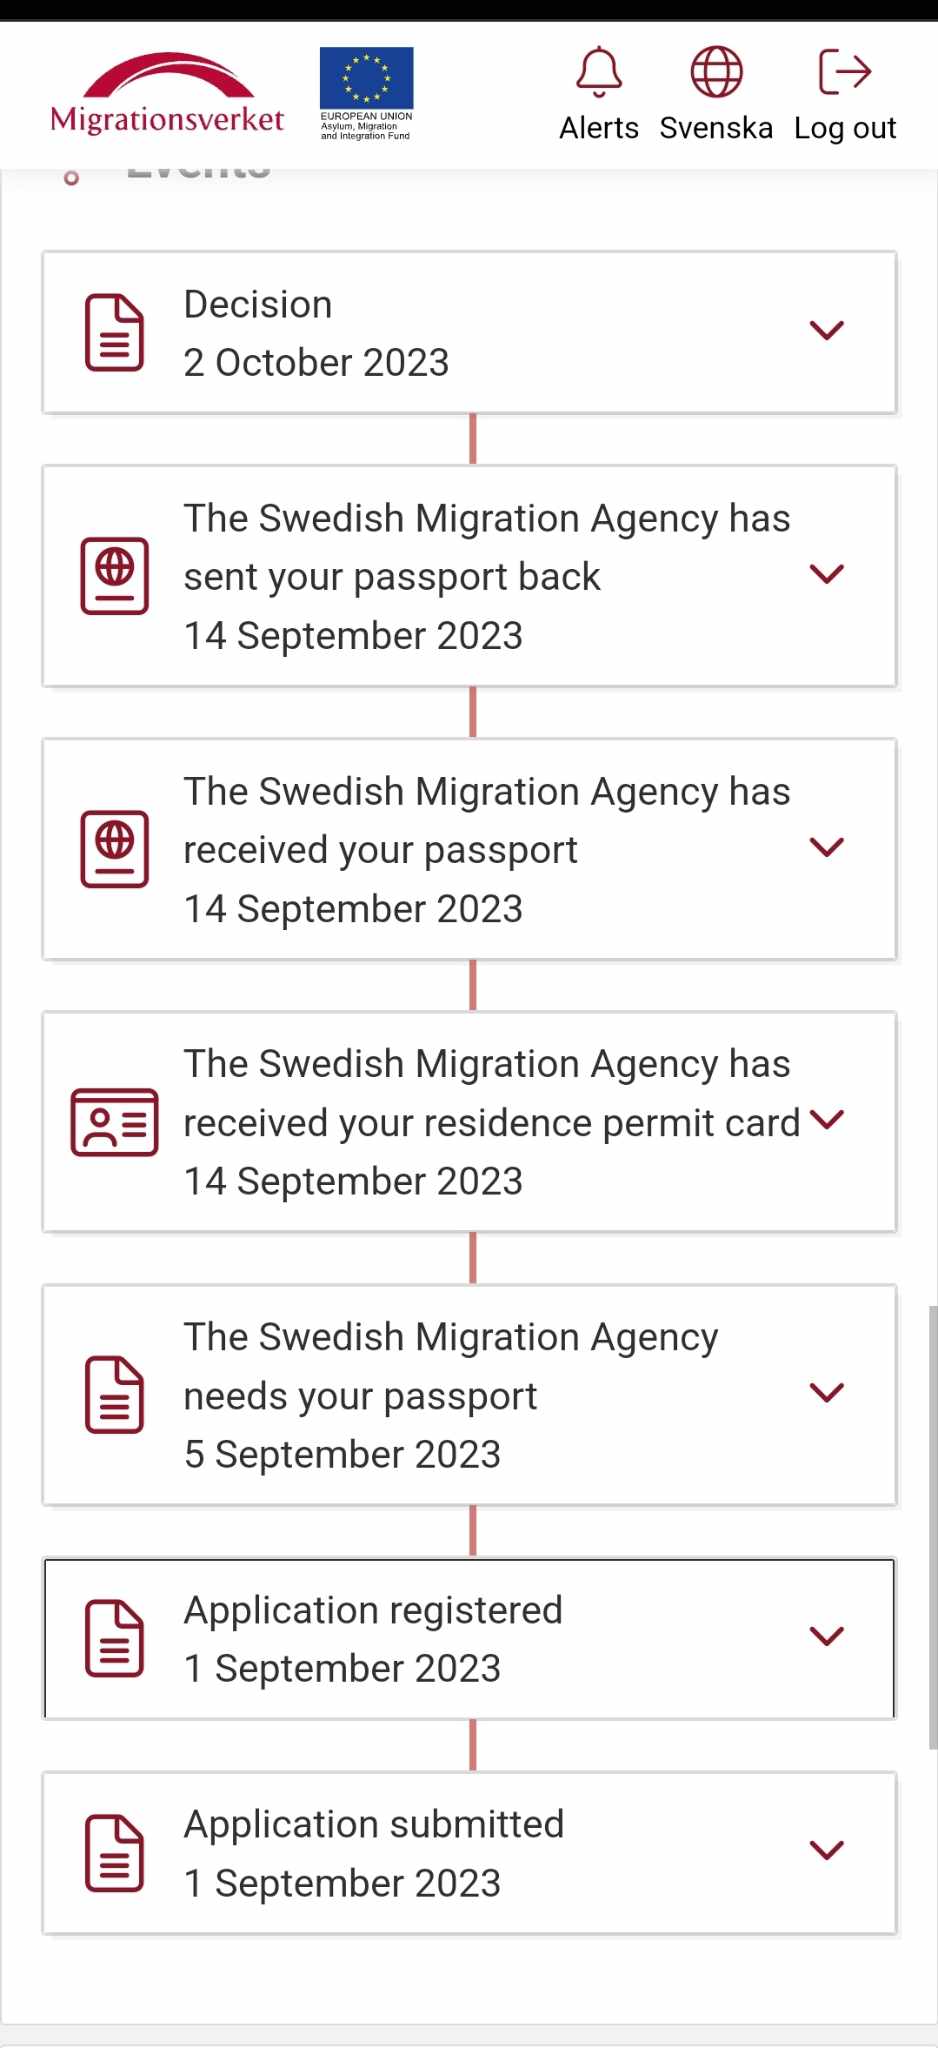Screen dimensions: 938x2048
Task: Click the Migrationsverket logo
Action: pos(167,94)
